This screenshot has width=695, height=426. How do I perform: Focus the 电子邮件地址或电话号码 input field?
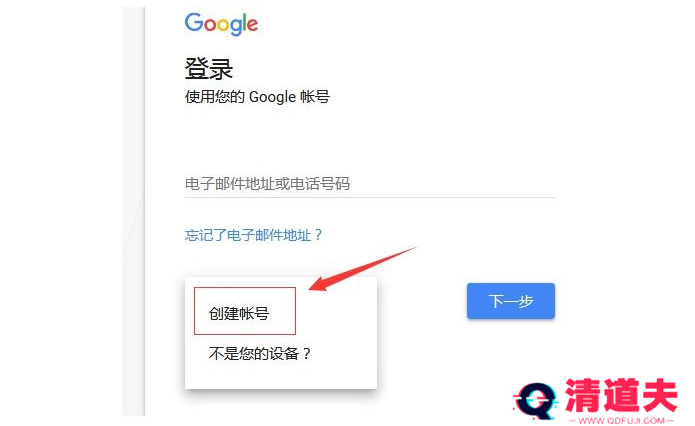pos(370,184)
